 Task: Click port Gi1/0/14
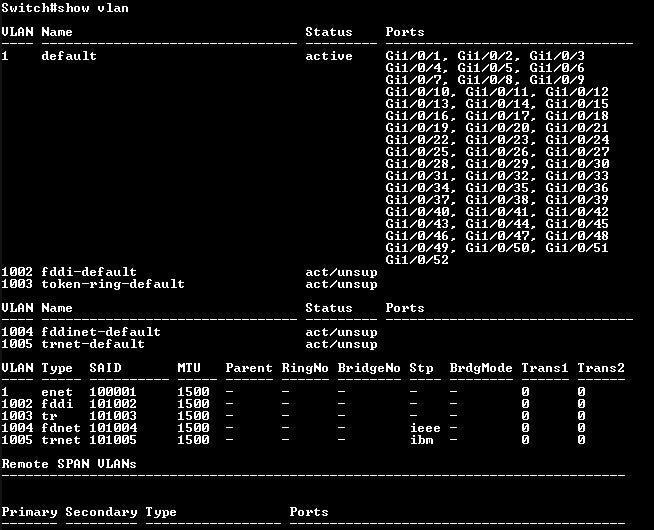point(497,104)
